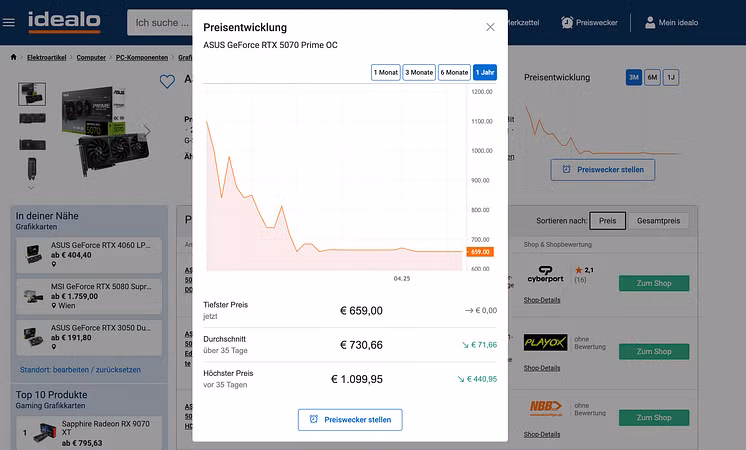Select the 6 Monate time range
This screenshot has height=450, width=746.
coord(454,72)
